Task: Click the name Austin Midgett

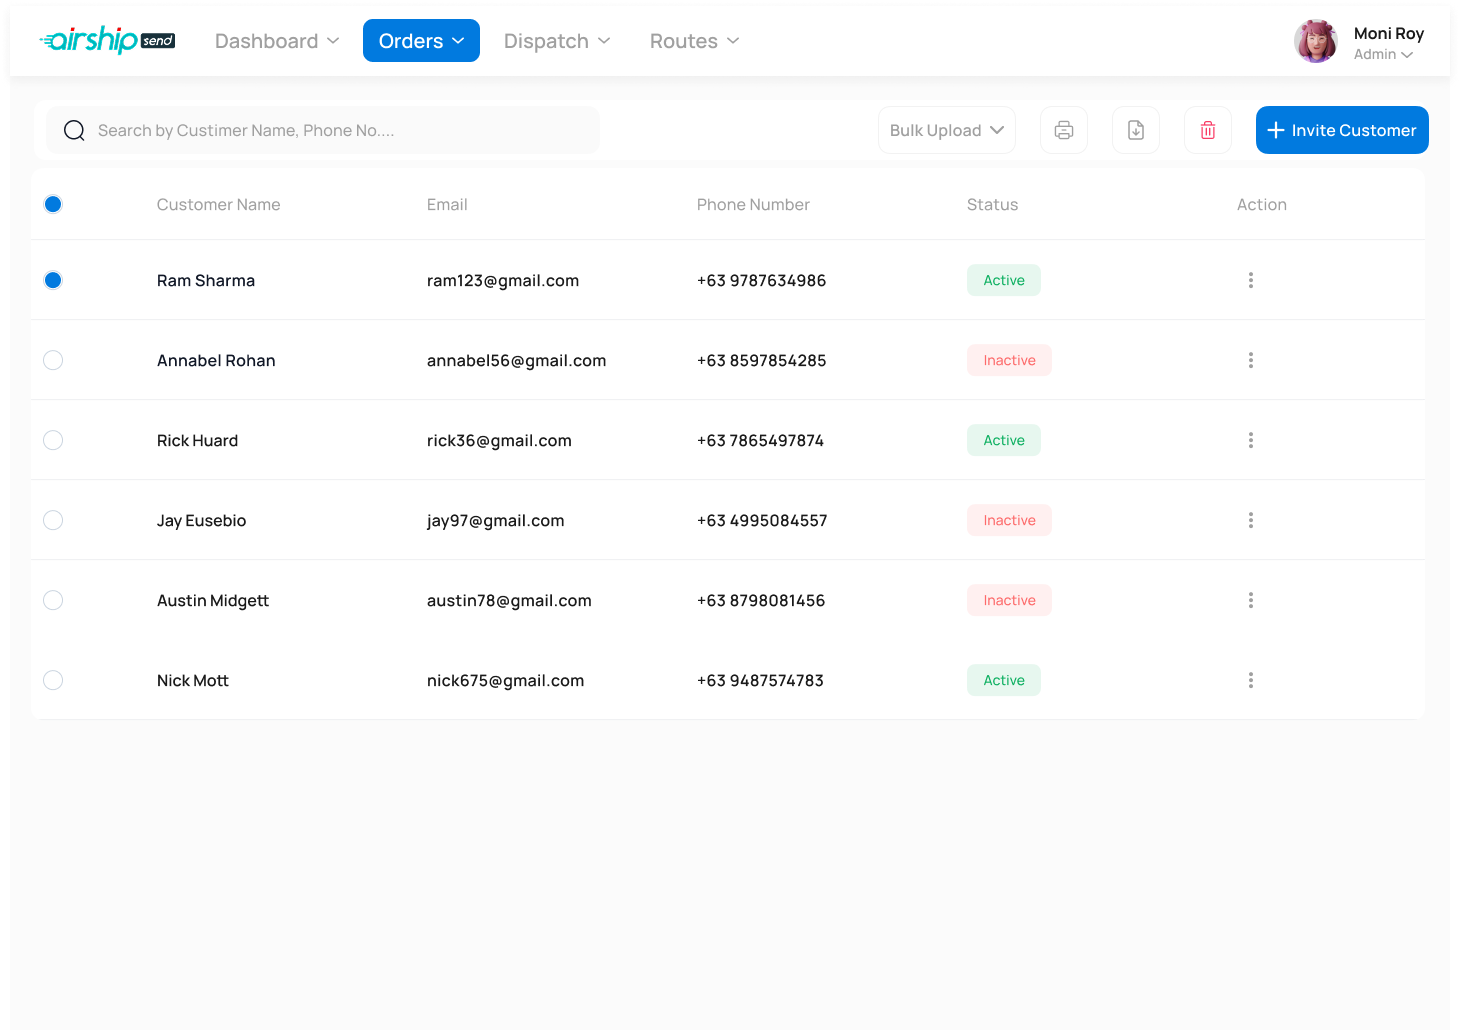Action: pyautogui.click(x=213, y=600)
